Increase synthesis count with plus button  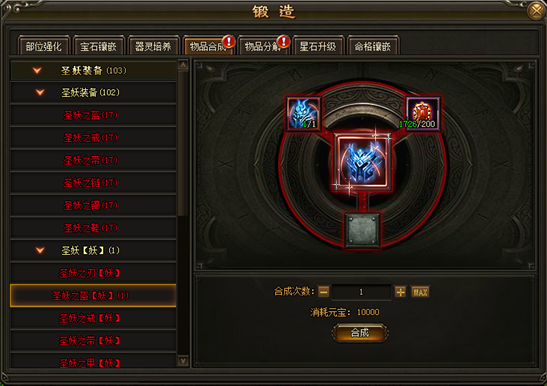400,292
